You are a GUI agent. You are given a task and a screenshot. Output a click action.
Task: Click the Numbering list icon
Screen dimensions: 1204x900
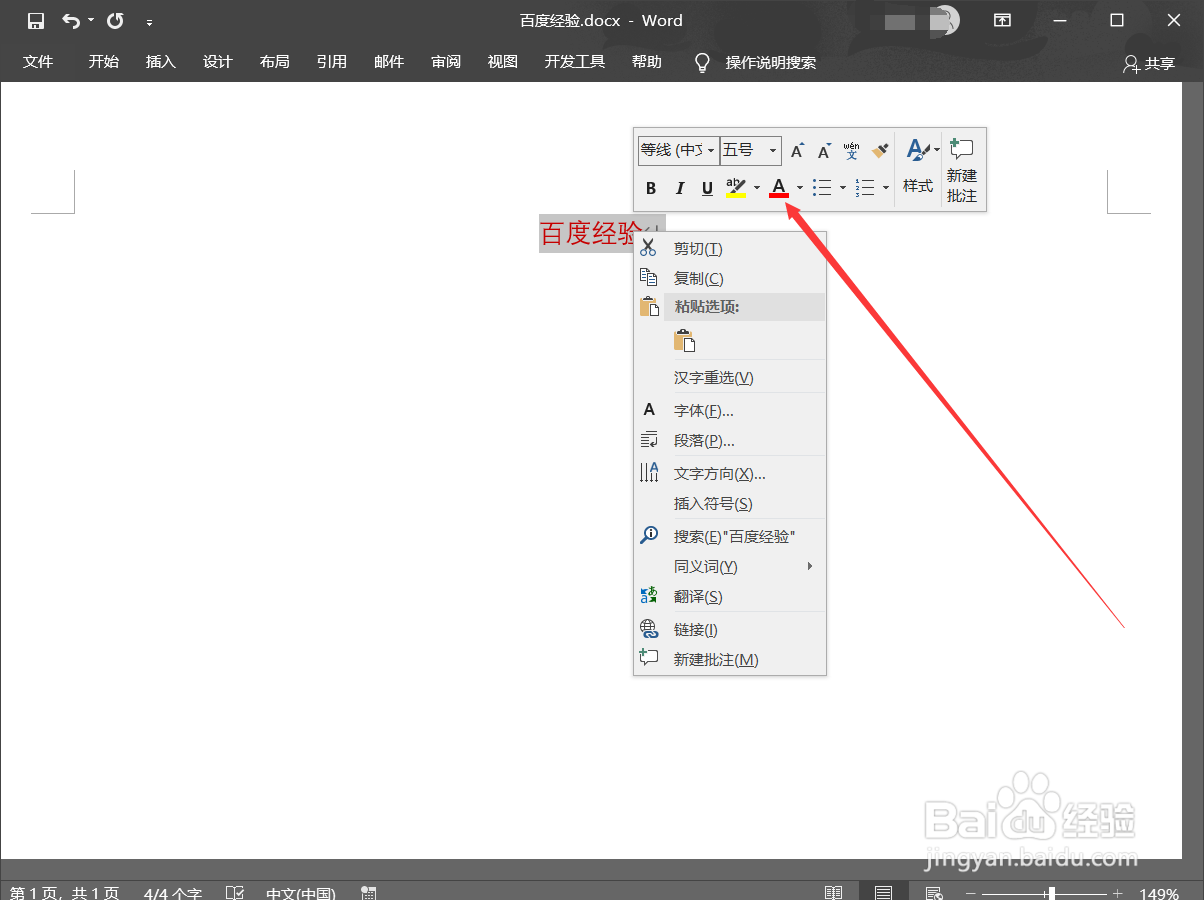(x=865, y=188)
